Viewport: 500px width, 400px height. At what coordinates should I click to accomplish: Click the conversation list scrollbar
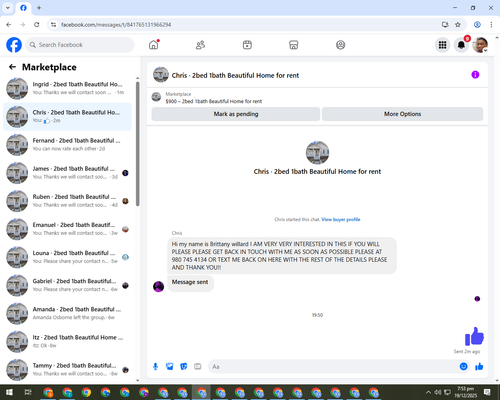click(x=137, y=143)
